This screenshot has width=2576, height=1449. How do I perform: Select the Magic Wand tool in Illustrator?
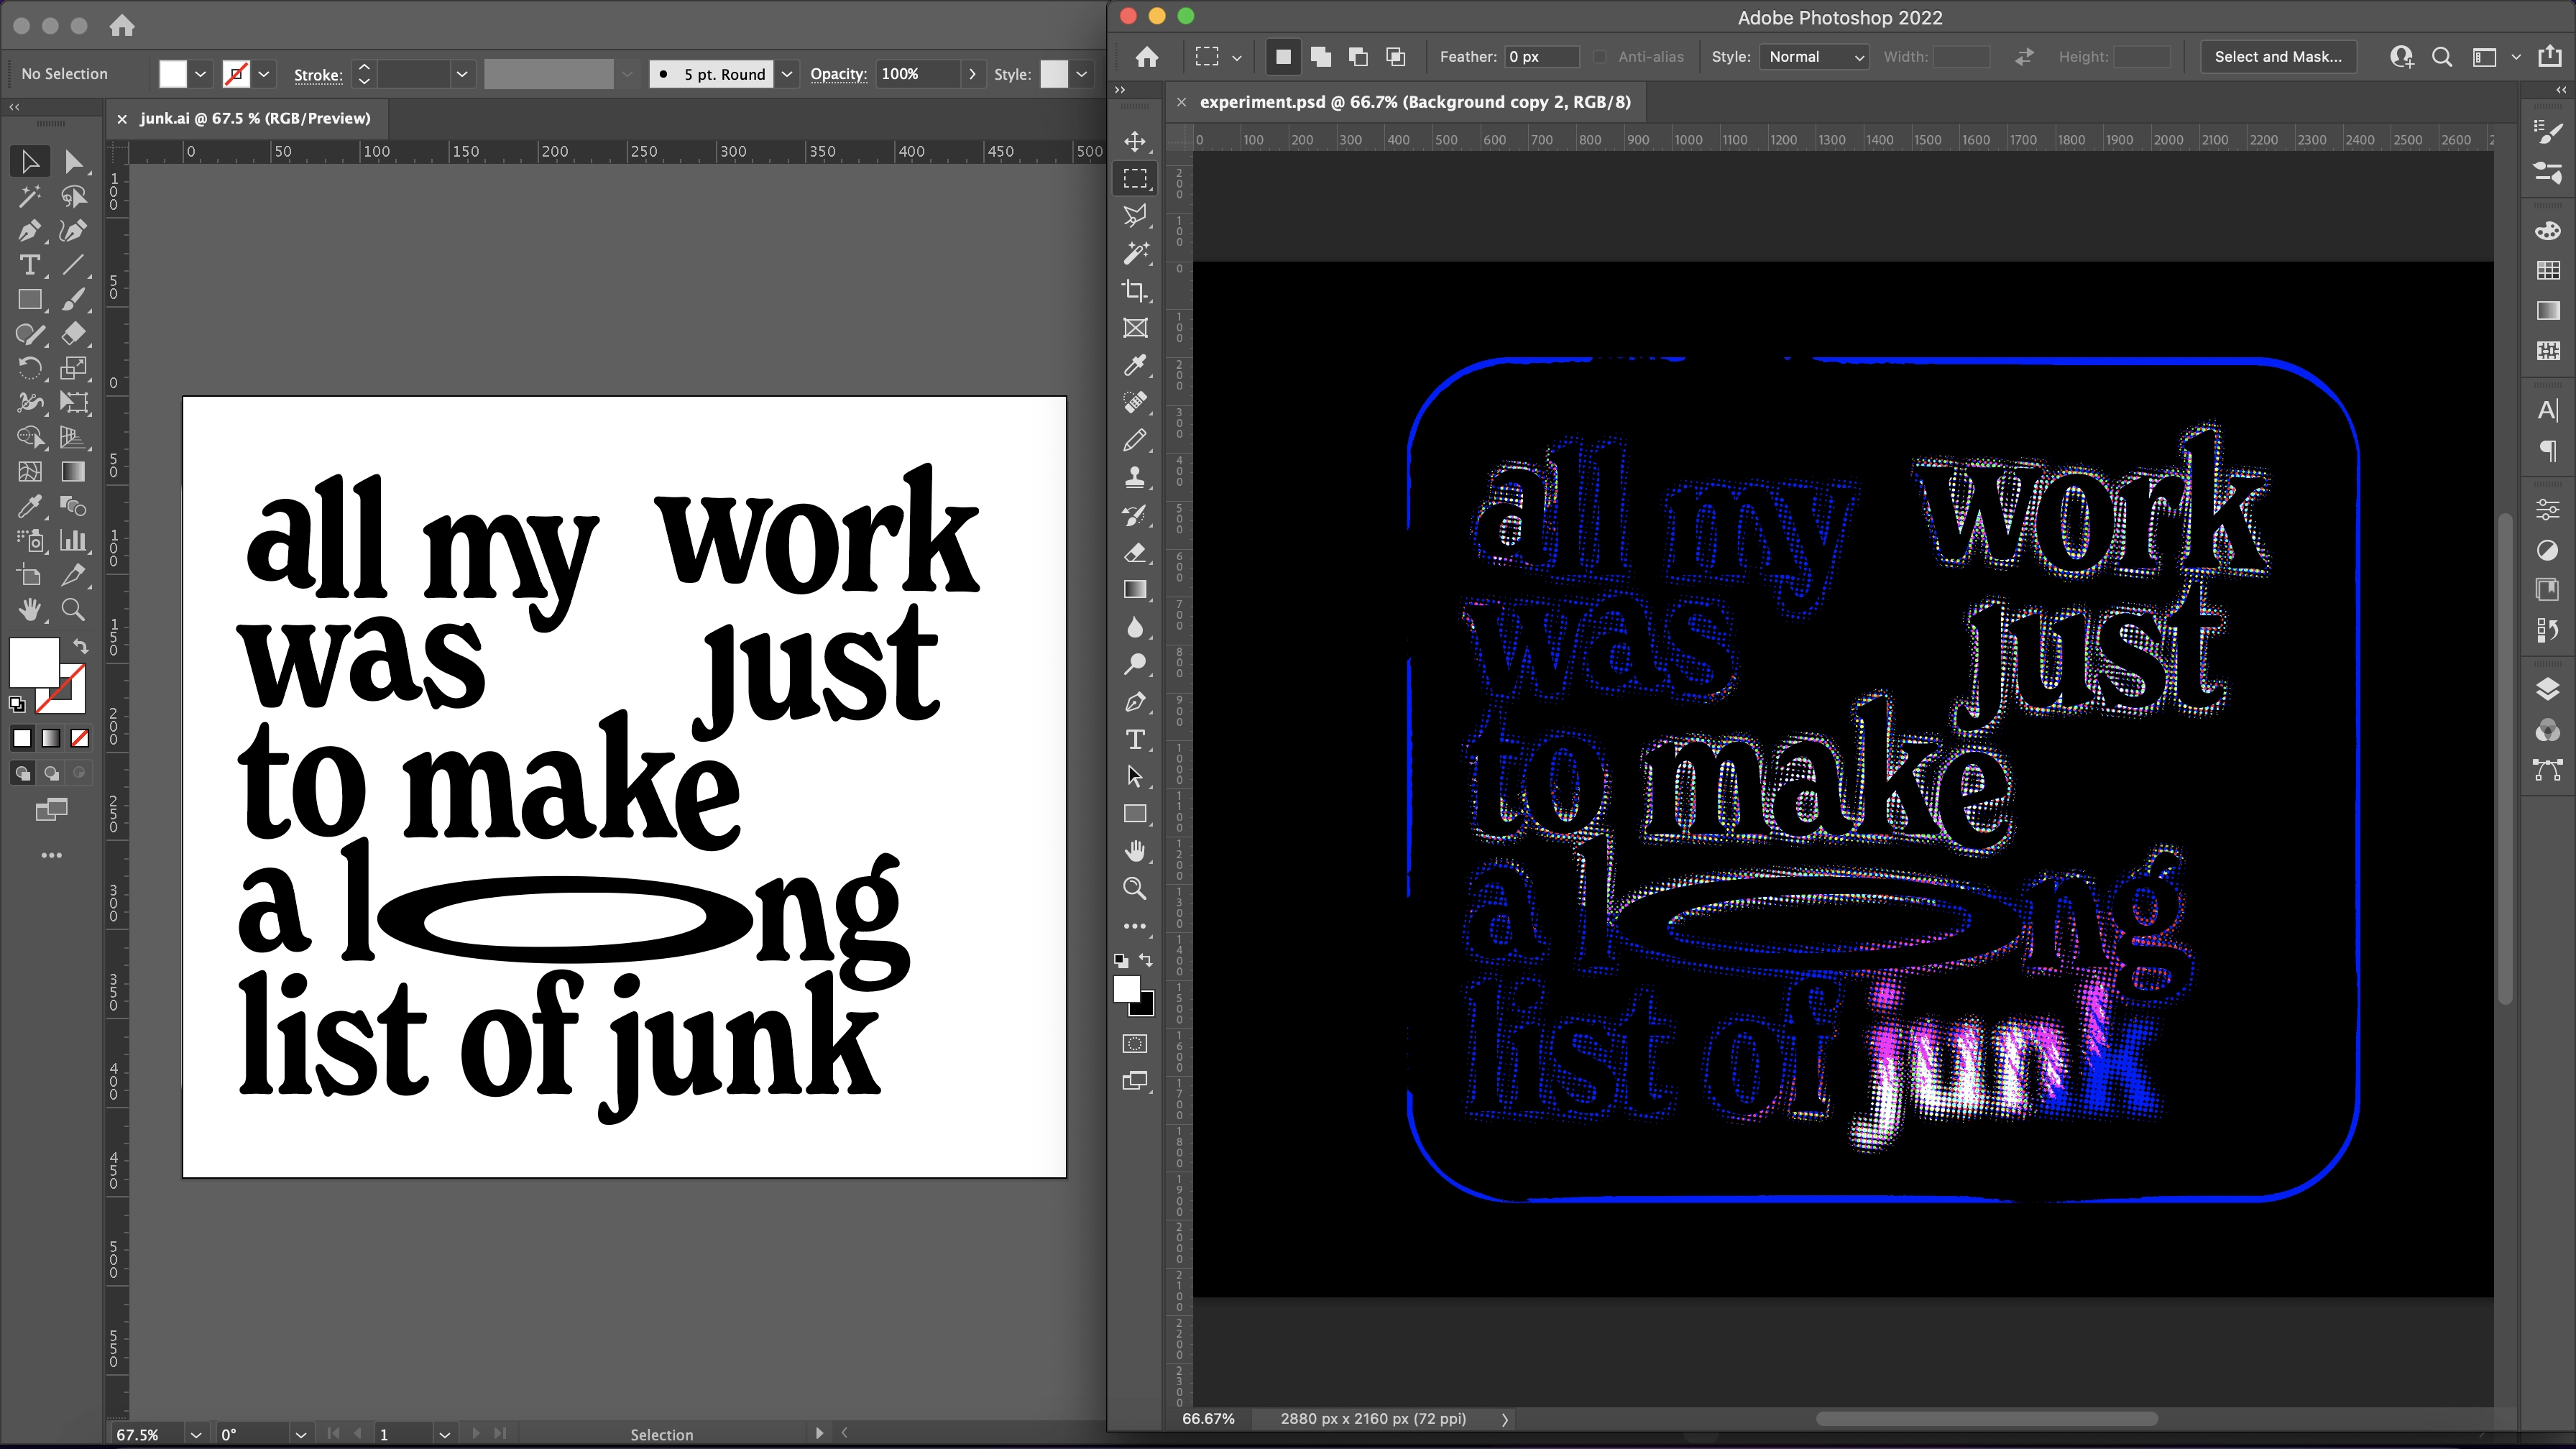[x=29, y=197]
